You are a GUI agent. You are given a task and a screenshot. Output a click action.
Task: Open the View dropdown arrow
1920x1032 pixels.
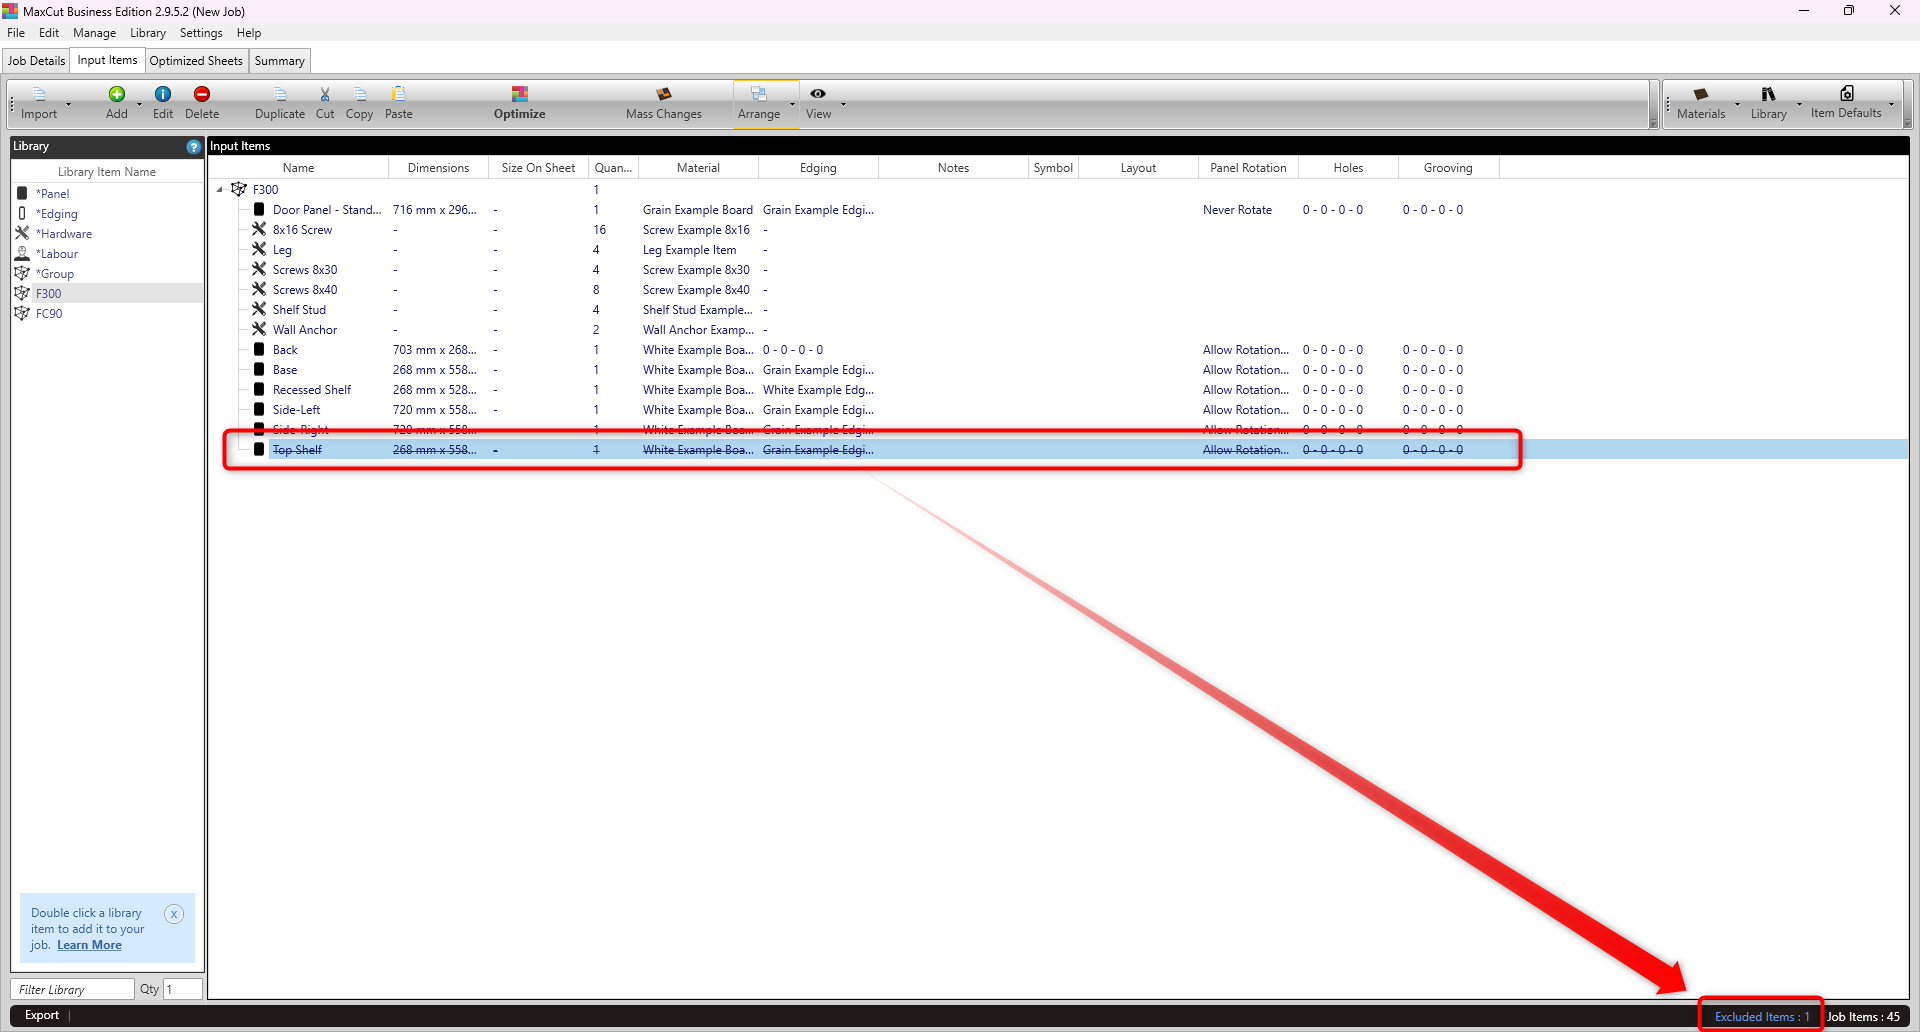[843, 104]
